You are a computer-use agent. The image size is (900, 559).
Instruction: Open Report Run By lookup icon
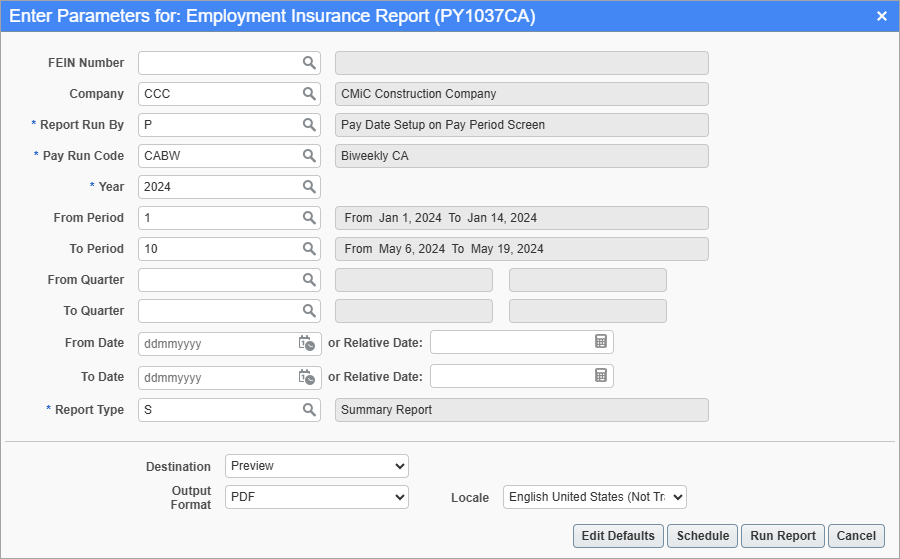pos(309,125)
